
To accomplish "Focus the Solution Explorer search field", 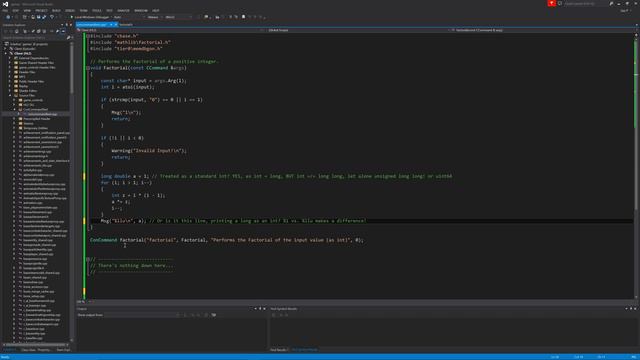I will pyautogui.click(x=34, y=38).
